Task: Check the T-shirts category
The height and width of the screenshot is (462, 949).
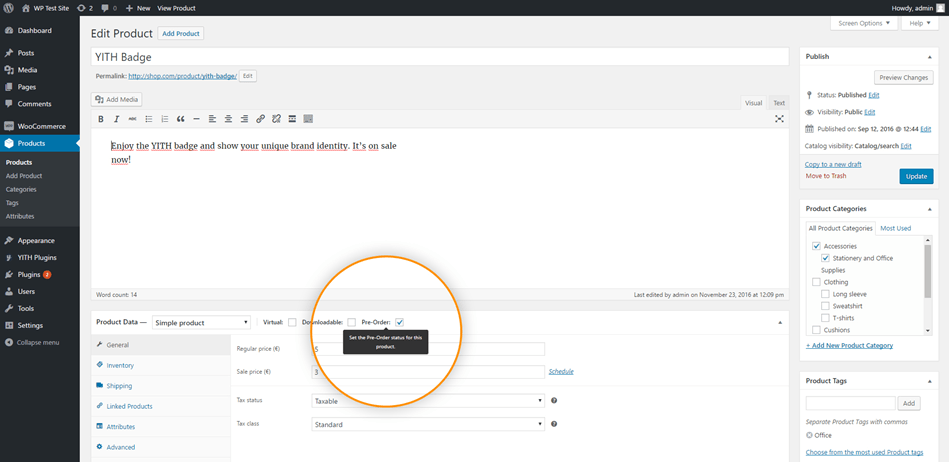Action: (825, 318)
